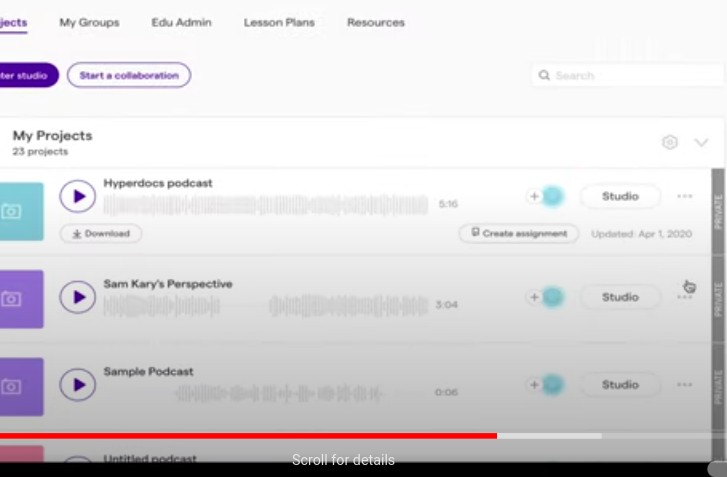The width and height of the screenshot is (727, 477).
Task: Open more options for Hyperdocs podcast
Action: [685, 197]
